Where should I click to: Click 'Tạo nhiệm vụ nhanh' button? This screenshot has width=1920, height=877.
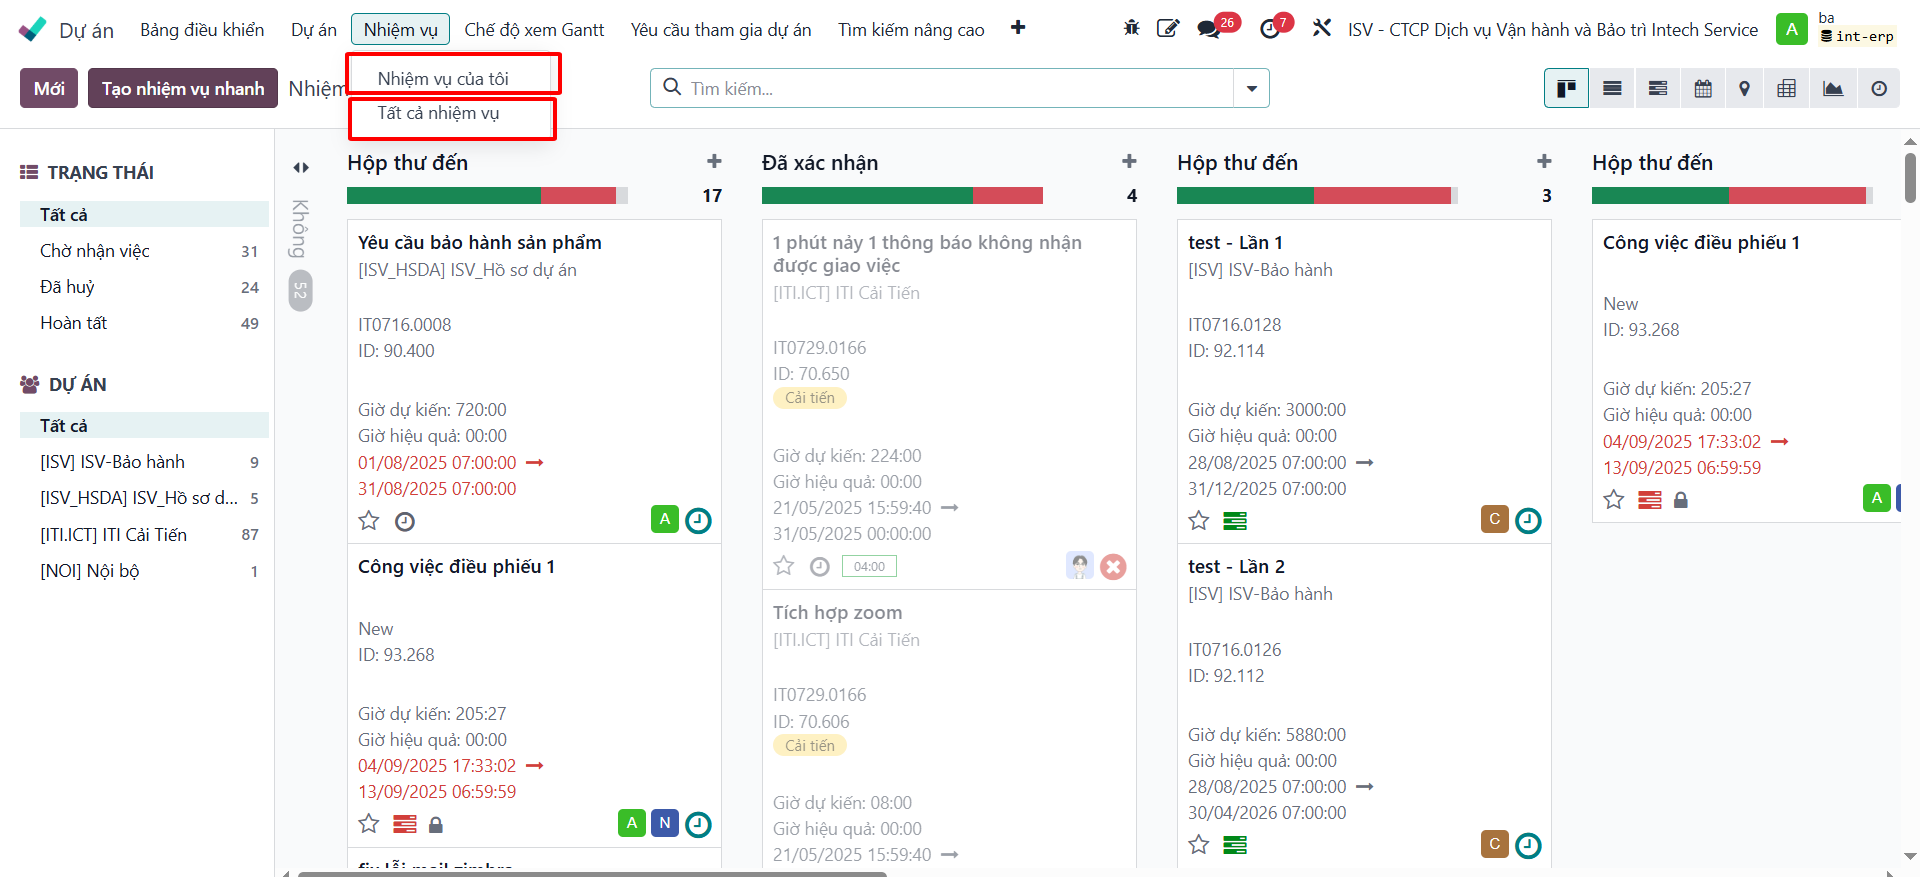pos(183,88)
